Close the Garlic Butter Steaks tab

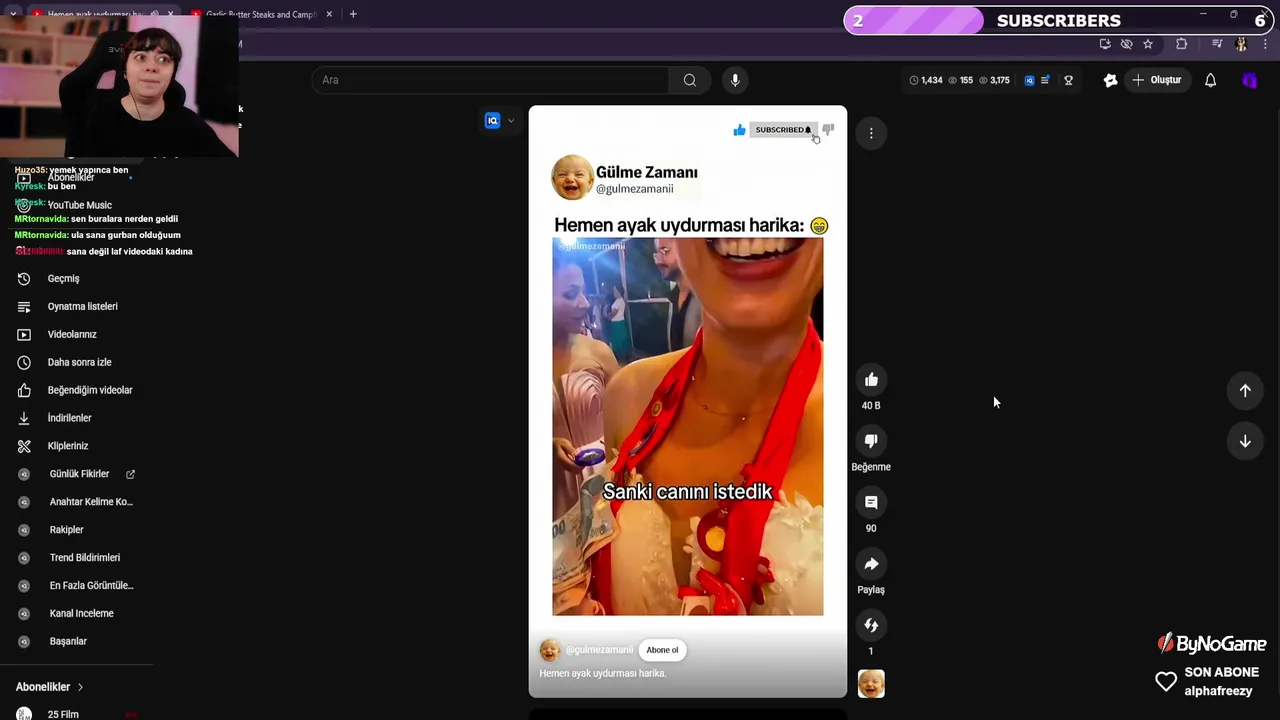click(x=328, y=15)
